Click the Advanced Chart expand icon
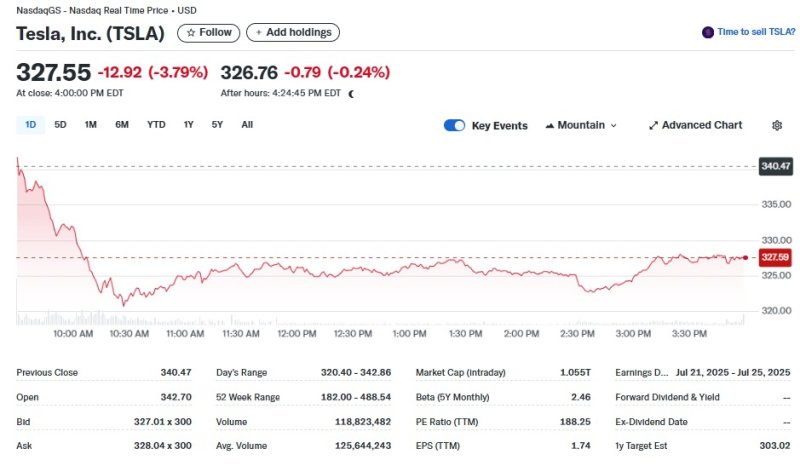800x466 pixels. coord(653,125)
